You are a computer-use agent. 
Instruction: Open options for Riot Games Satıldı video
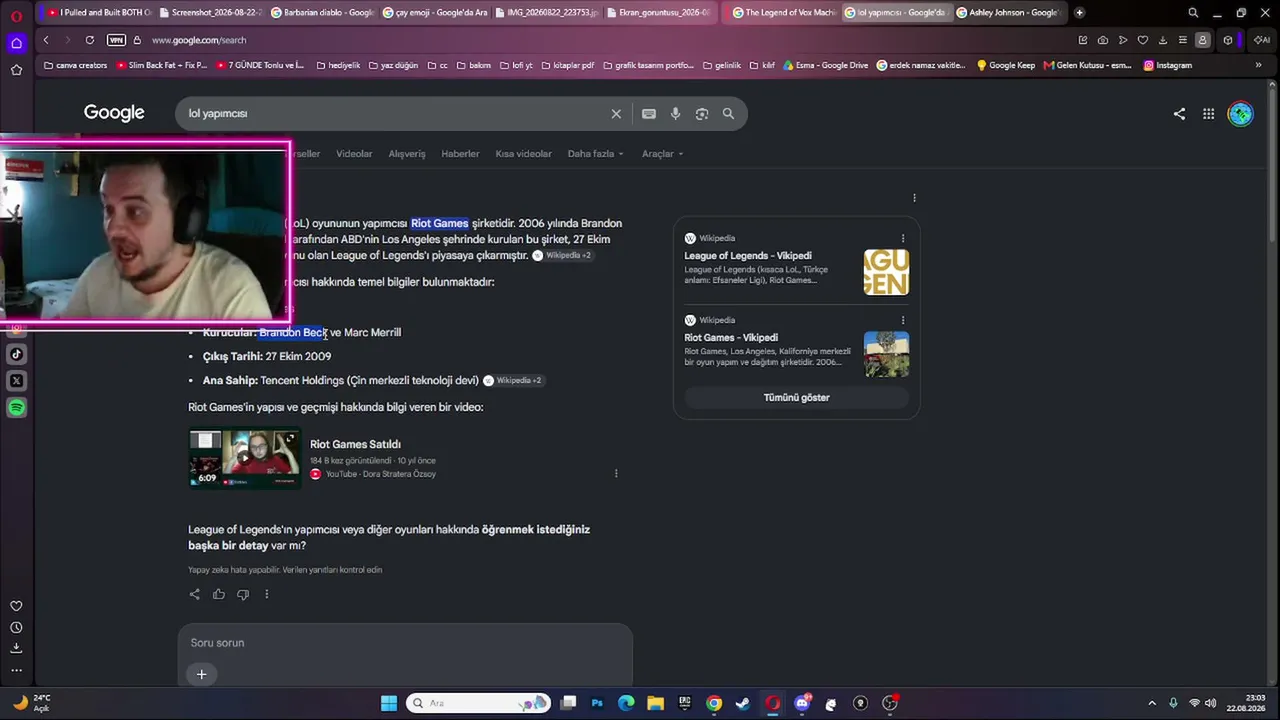[616, 474]
